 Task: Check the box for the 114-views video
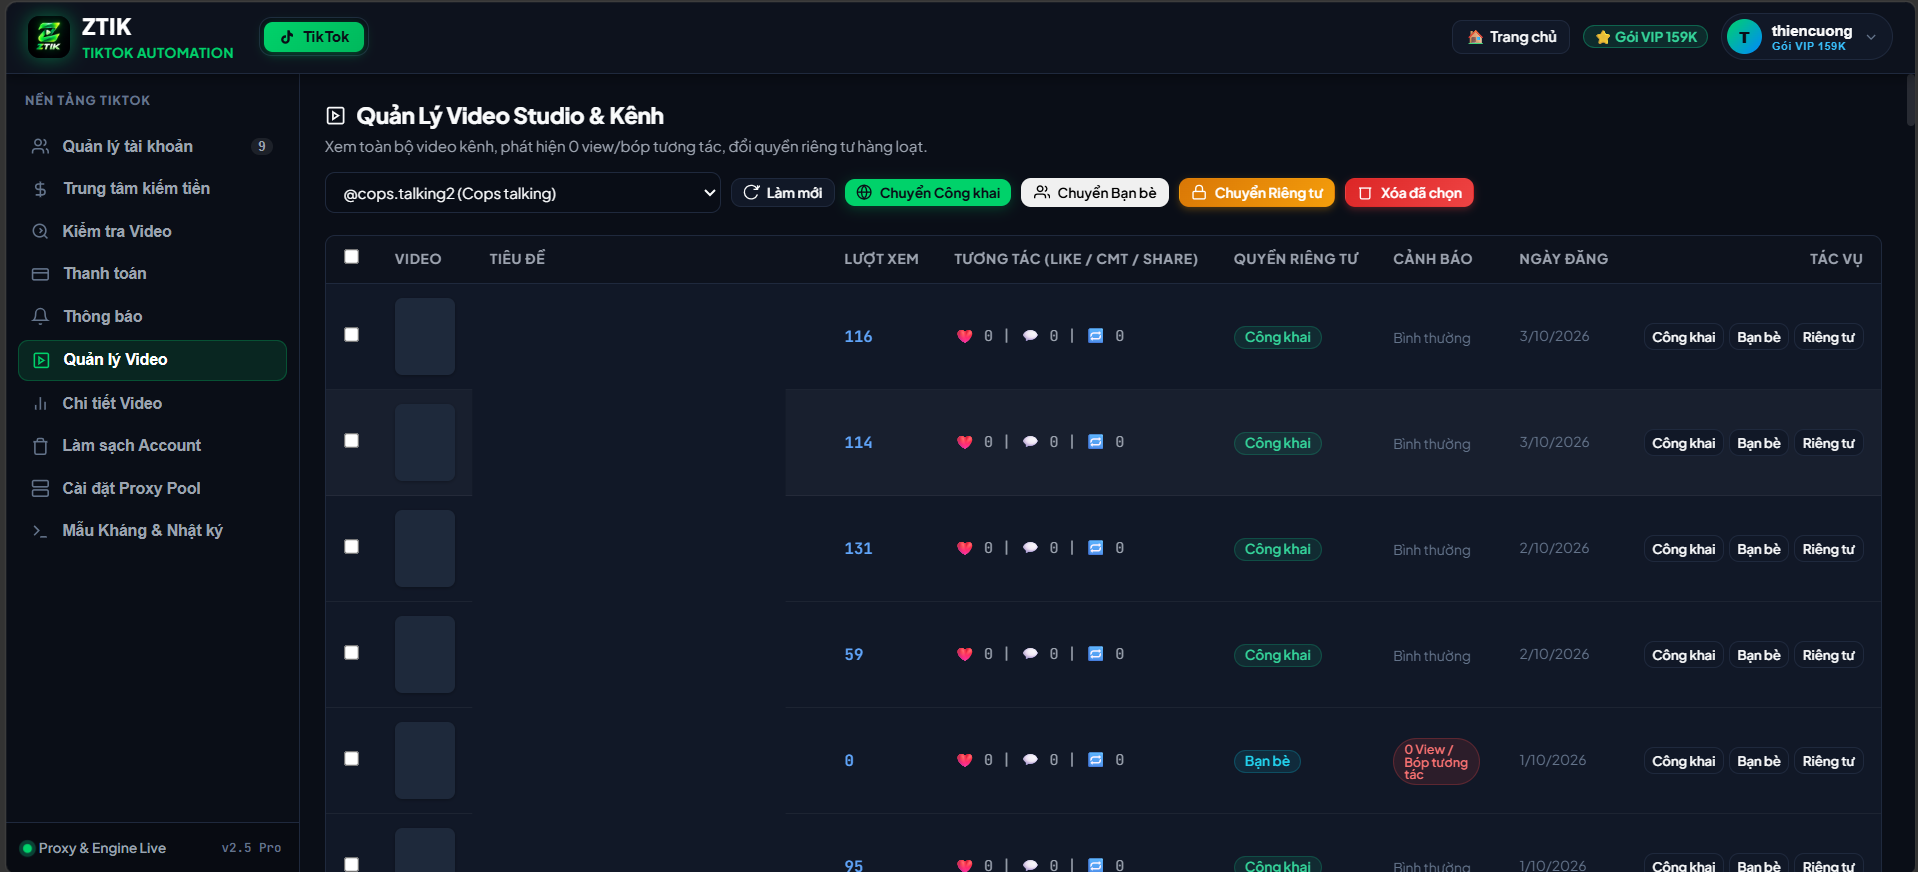pyautogui.click(x=351, y=441)
